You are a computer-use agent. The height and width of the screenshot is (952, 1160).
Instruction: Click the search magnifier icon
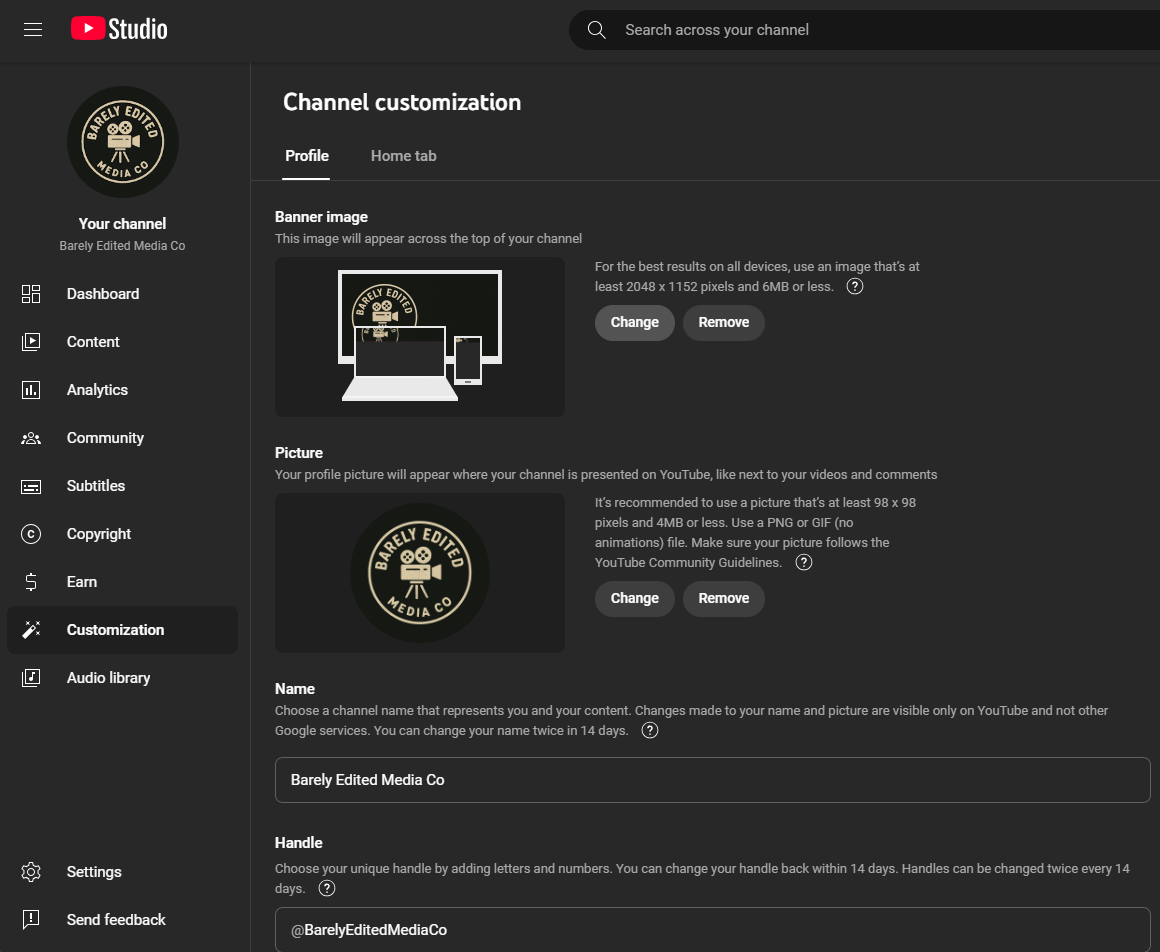pos(597,30)
